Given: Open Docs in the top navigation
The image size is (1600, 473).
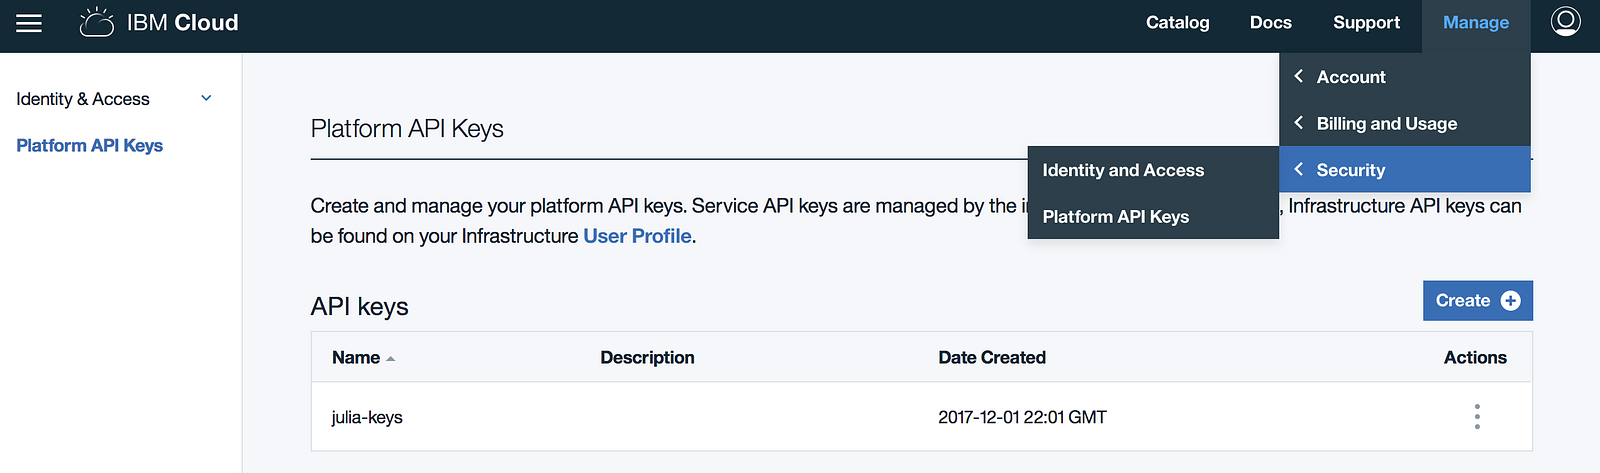Looking at the screenshot, I should pyautogui.click(x=1270, y=23).
